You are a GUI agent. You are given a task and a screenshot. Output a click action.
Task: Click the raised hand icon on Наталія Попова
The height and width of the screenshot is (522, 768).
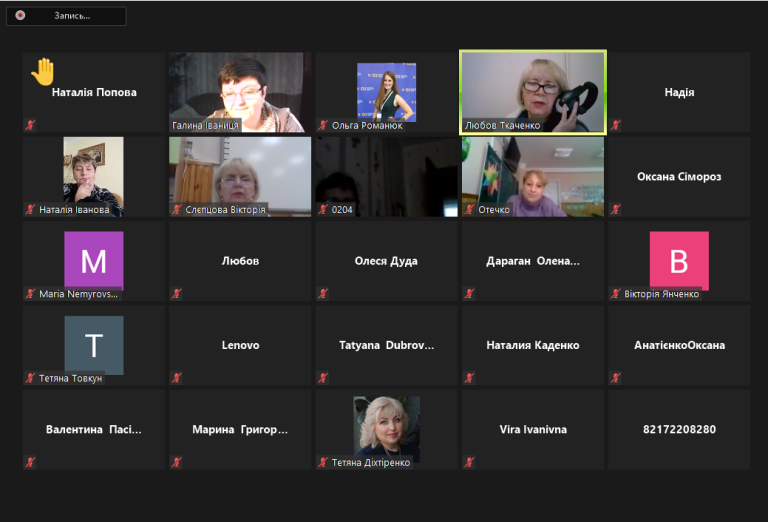click(43, 71)
